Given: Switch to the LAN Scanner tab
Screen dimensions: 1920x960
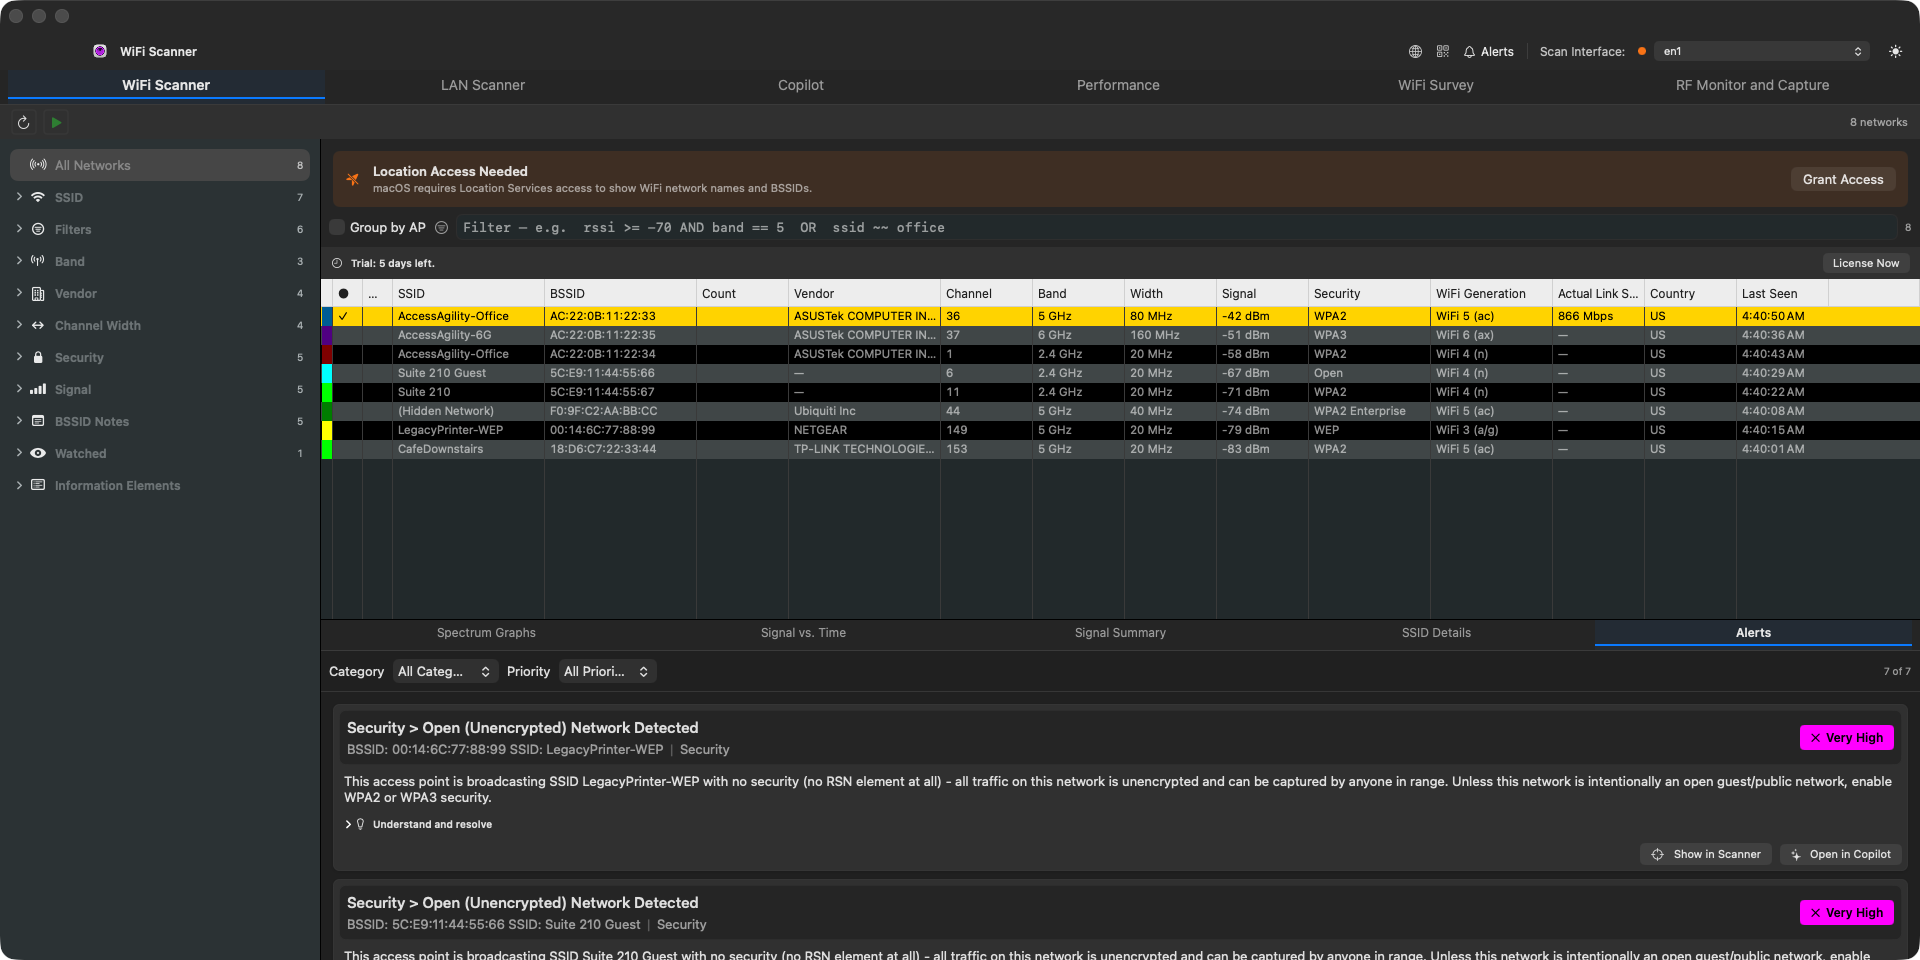Looking at the screenshot, I should 483,85.
